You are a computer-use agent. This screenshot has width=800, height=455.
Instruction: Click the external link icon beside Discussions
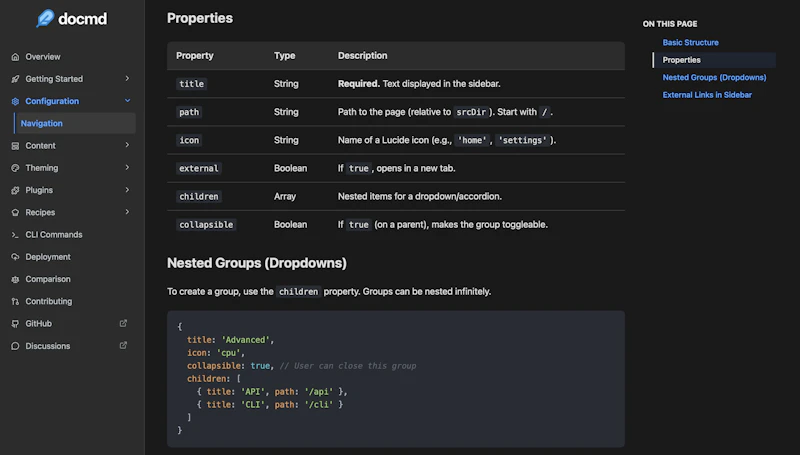pos(123,346)
